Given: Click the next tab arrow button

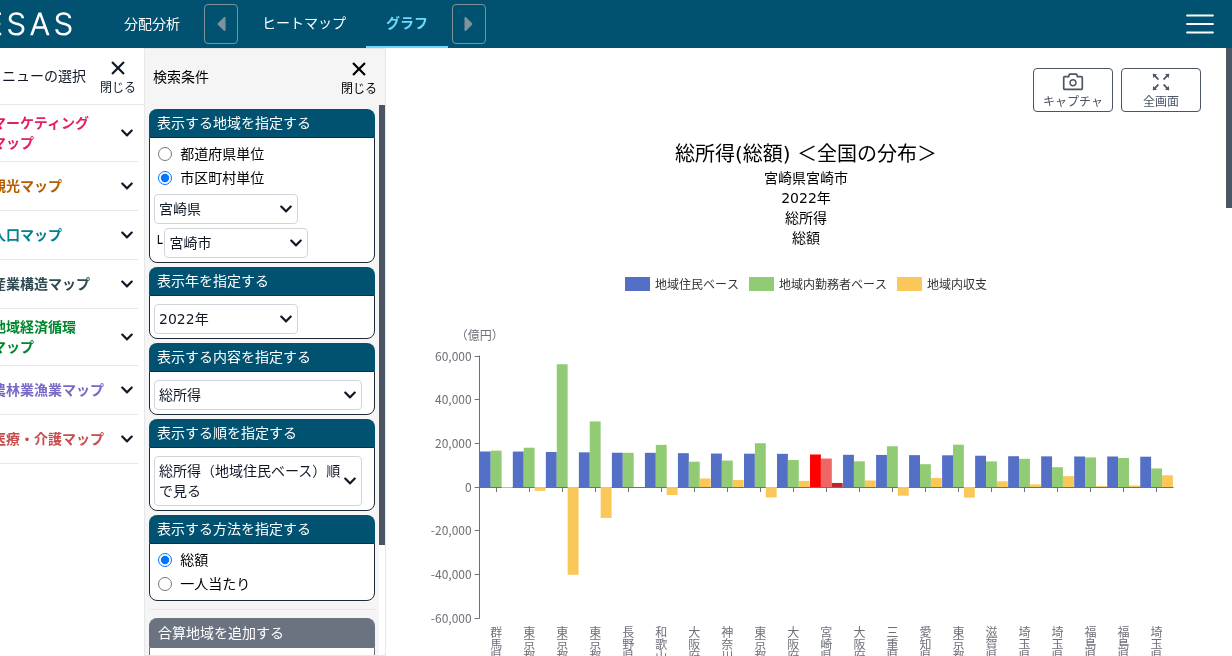Looking at the screenshot, I should 469,24.
